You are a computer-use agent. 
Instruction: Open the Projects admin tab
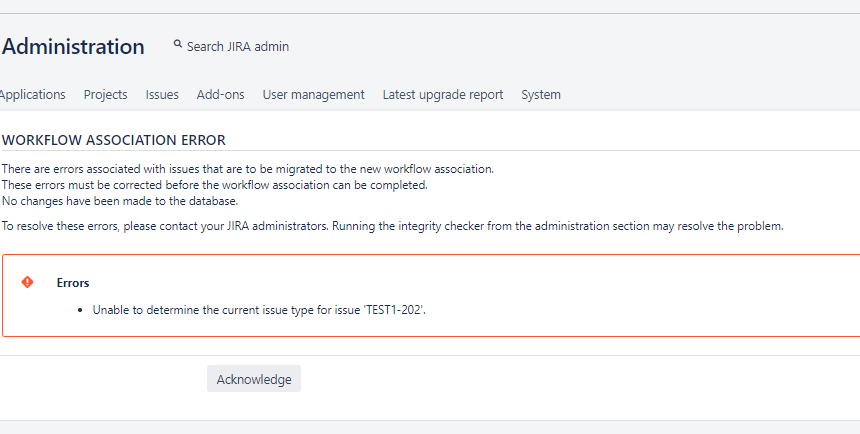coord(105,94)
